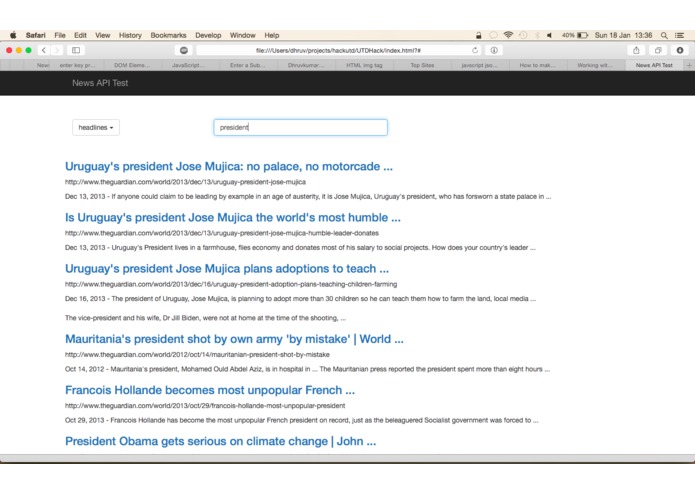Open Notification Center from the menu bar
This screenshot has height=494, width=695.
pos(679,35)
